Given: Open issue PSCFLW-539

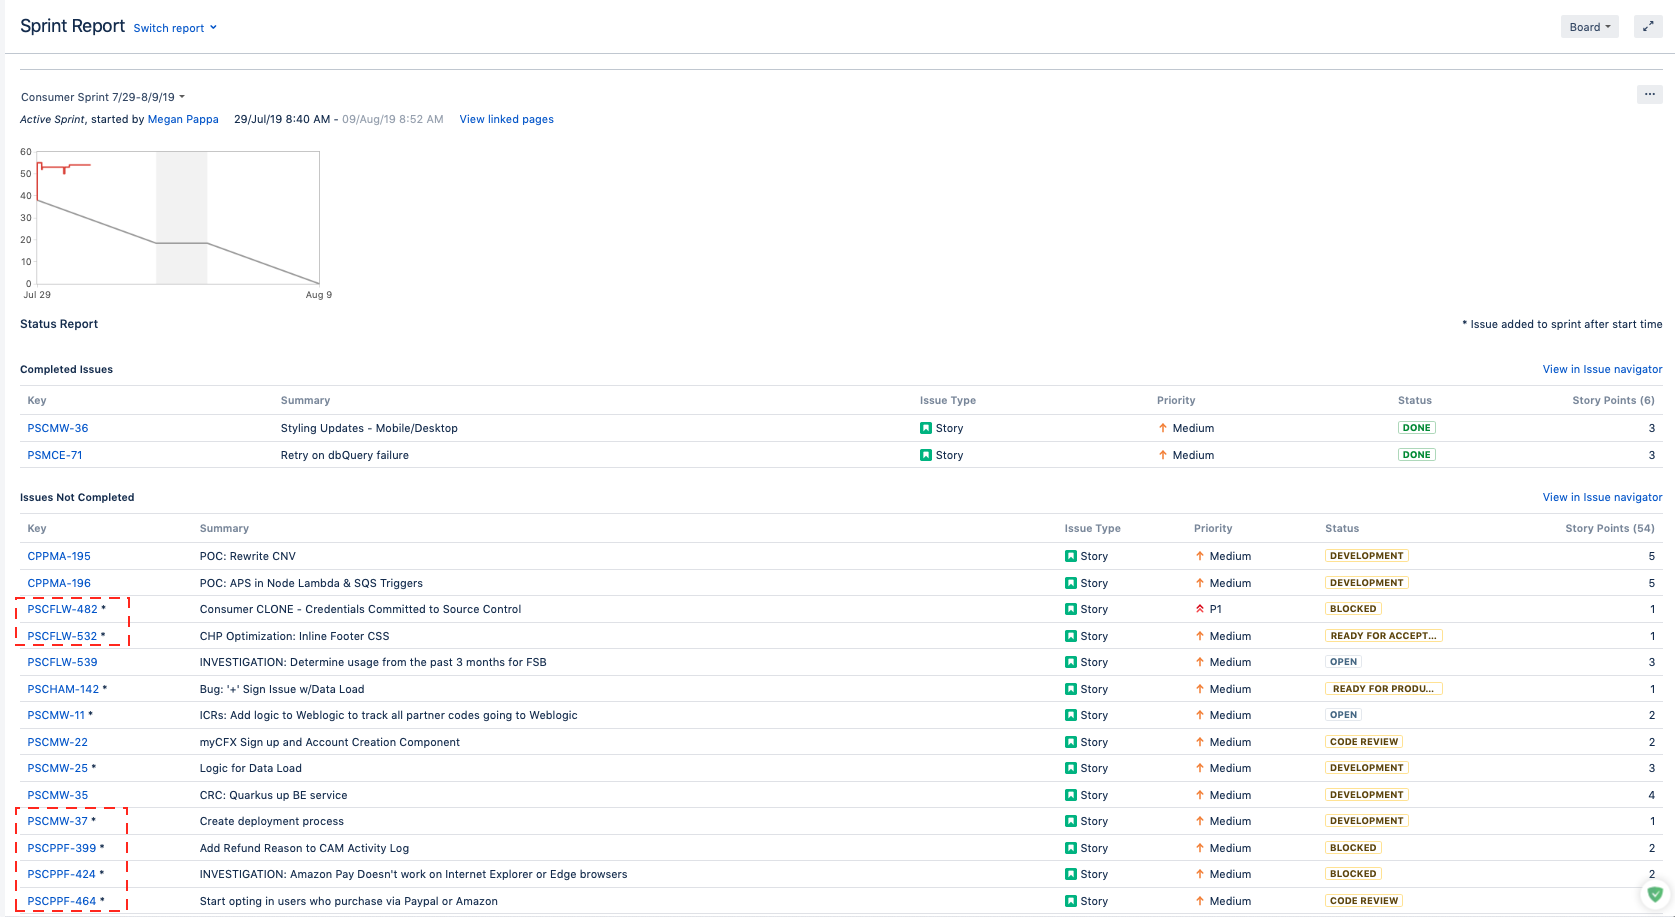Looking at the screenshot, I should 63,662.
